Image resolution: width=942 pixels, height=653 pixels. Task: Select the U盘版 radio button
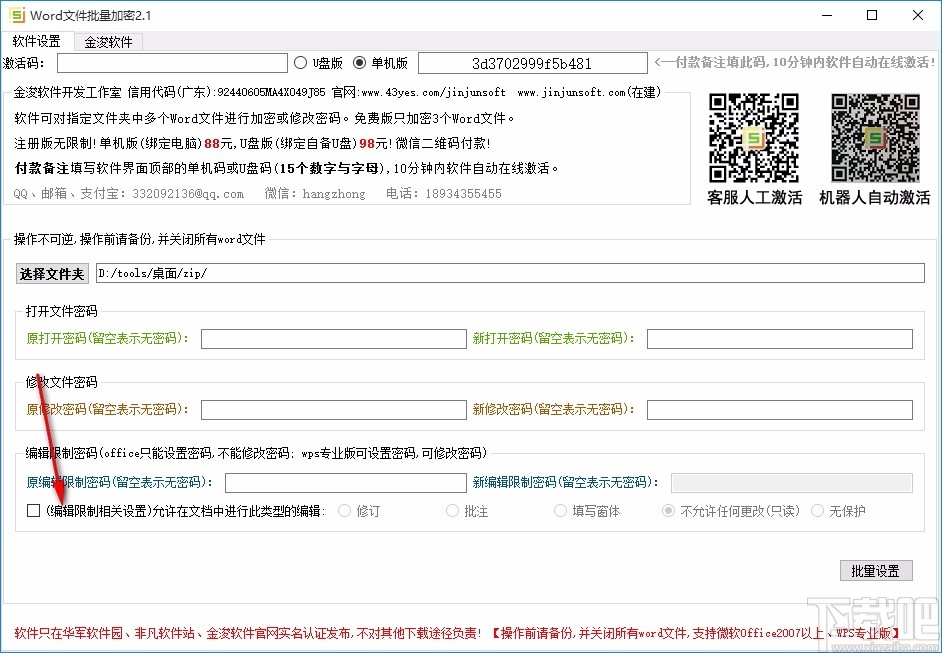(x=301, y=62)
